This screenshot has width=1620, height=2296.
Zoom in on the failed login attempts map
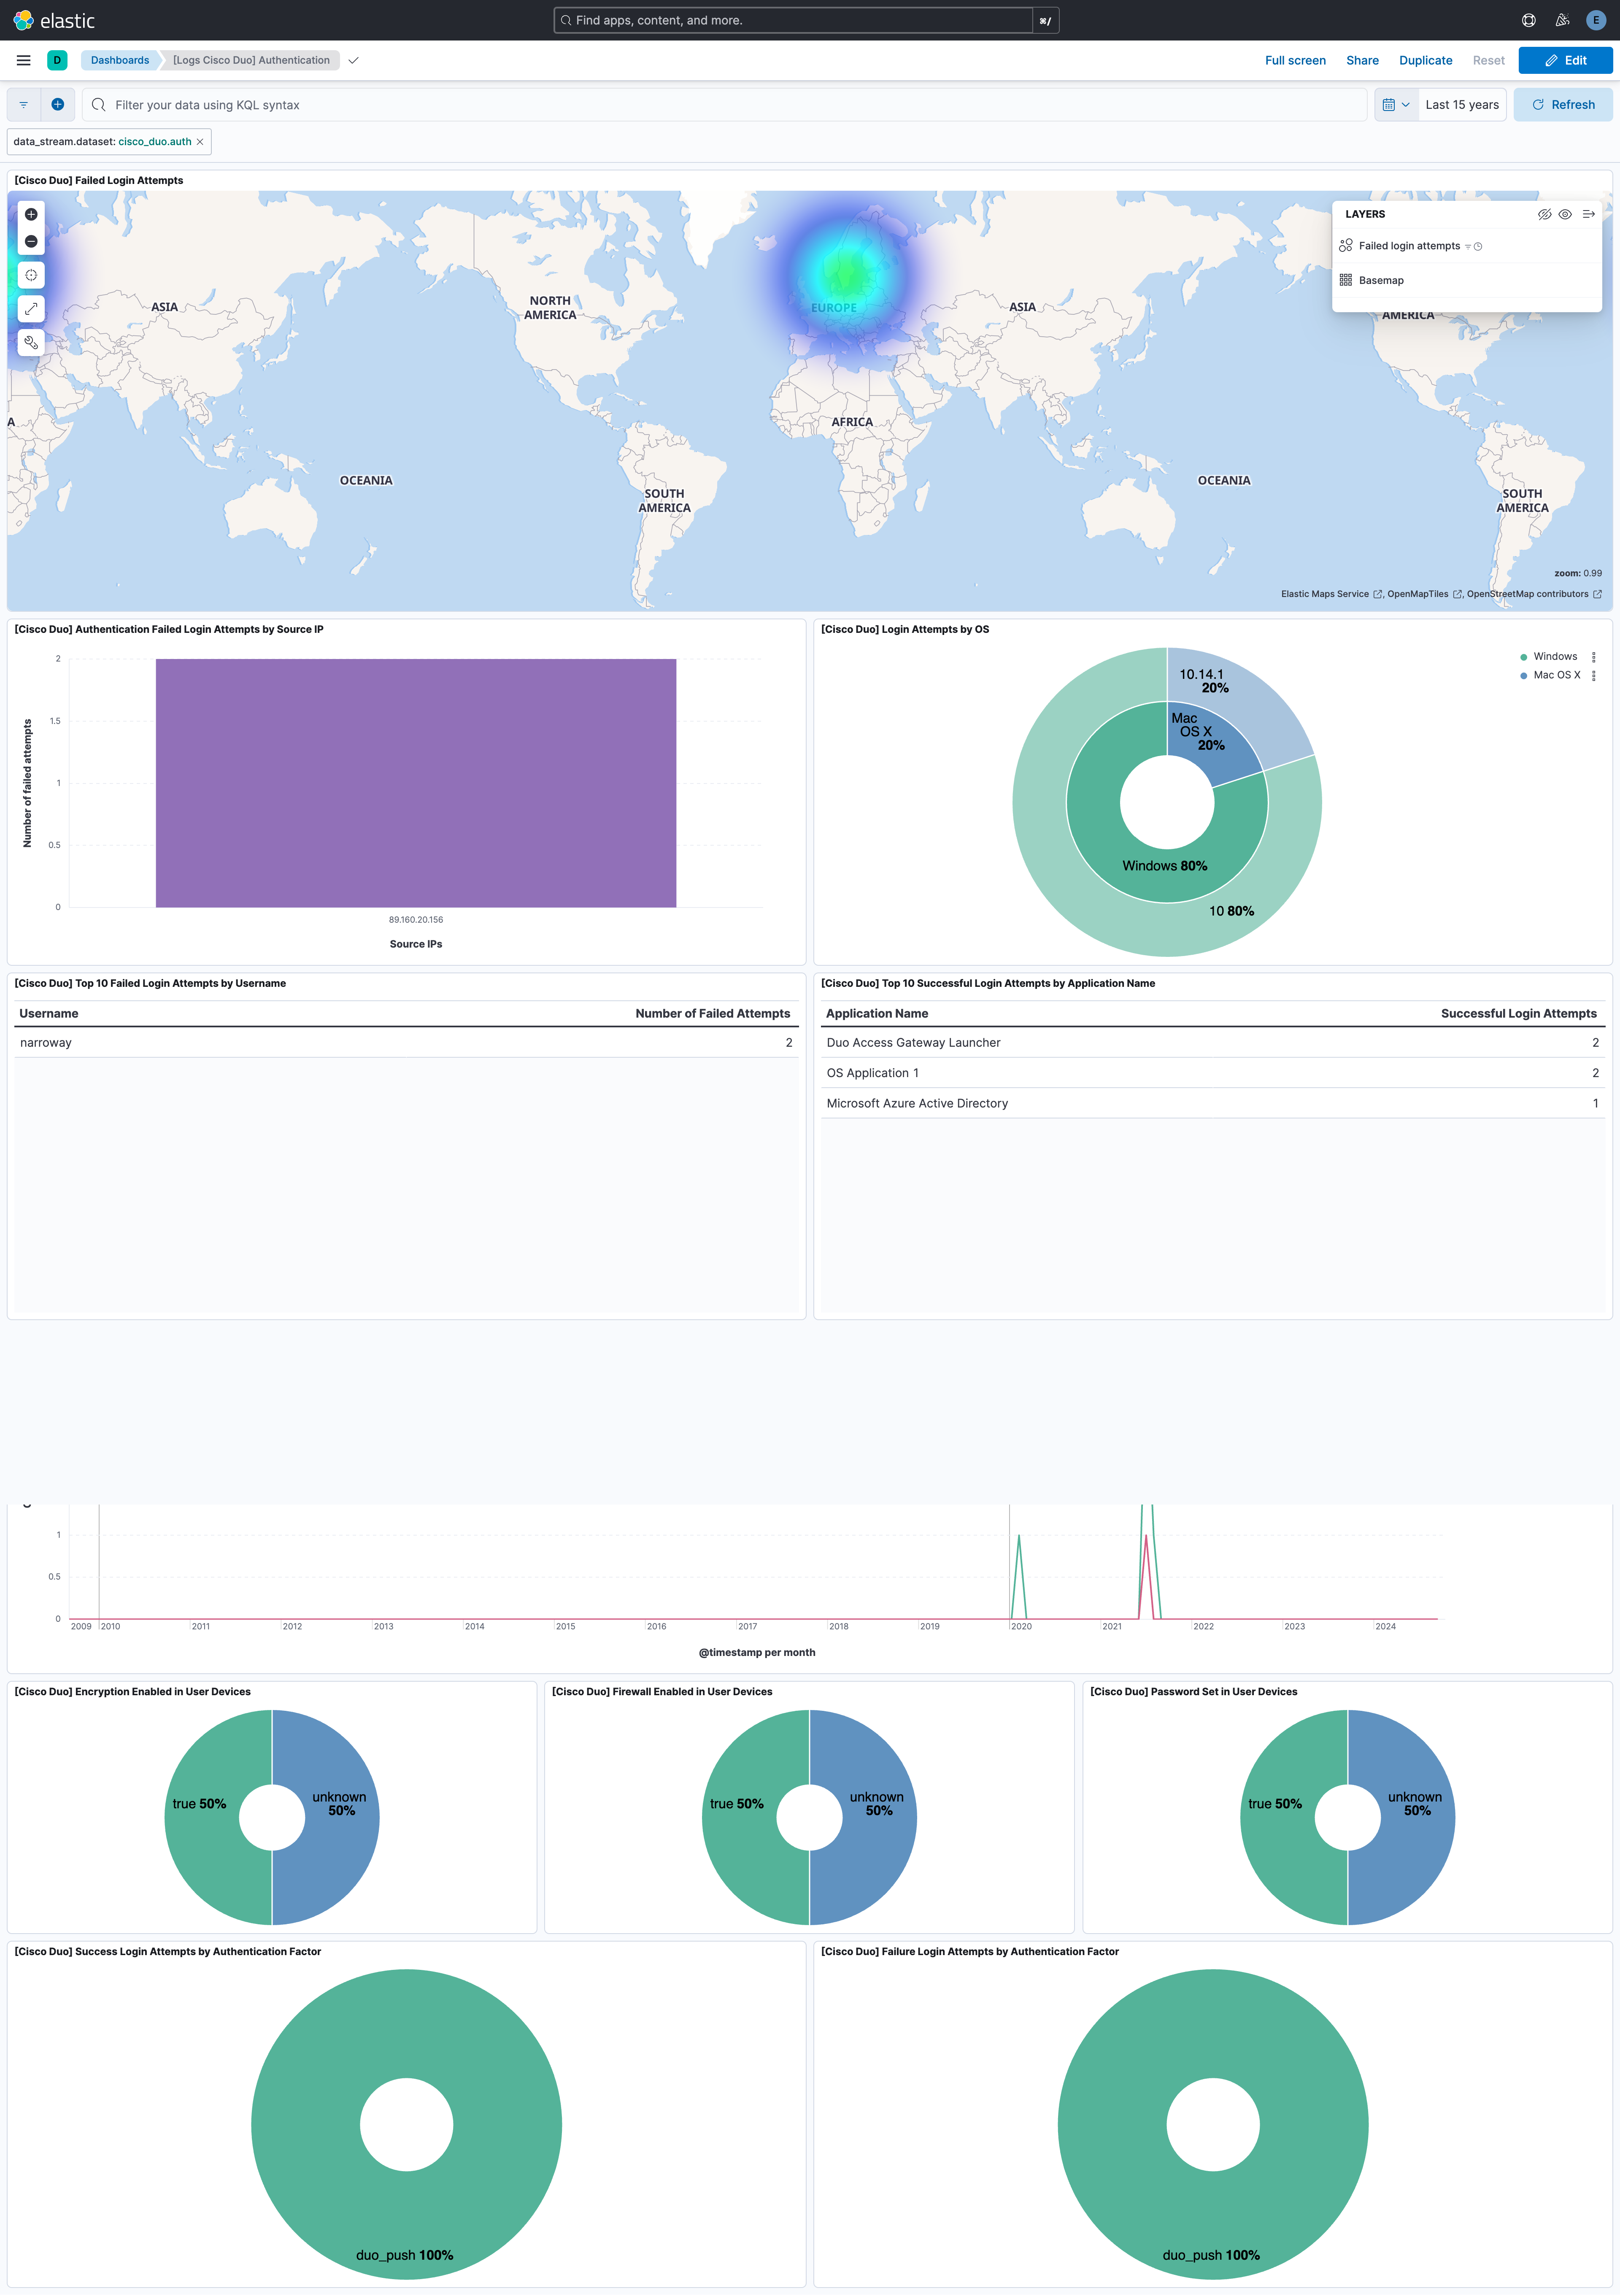pos(31,214)
